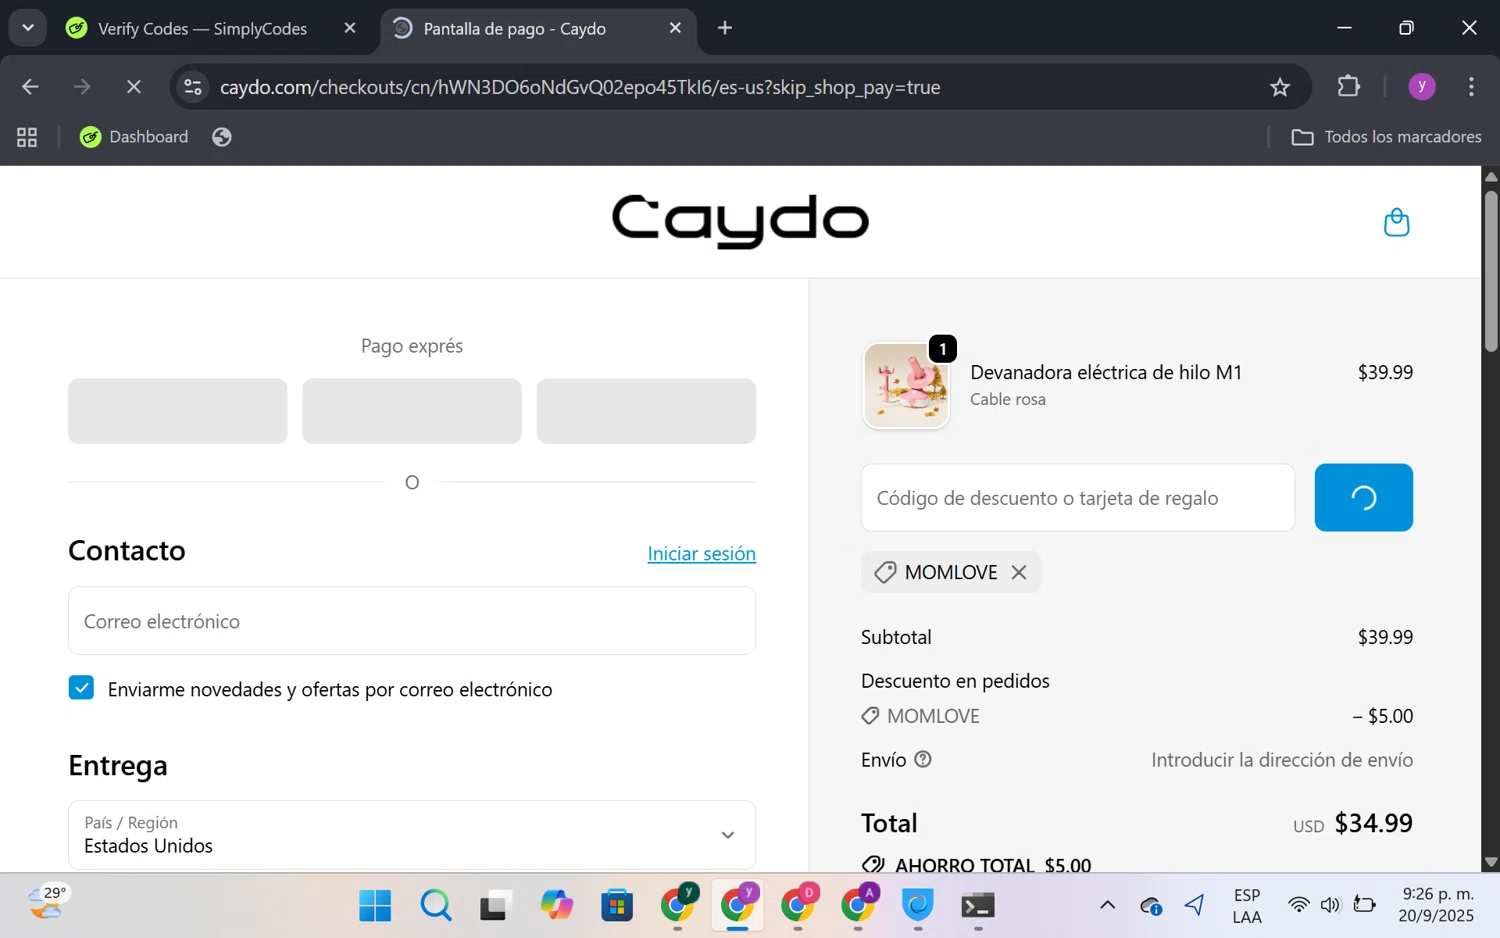Open the Terminal app on taskbar
This screenshot has width=1500, height=938.
pyautogui.click(x=978, y=906)
